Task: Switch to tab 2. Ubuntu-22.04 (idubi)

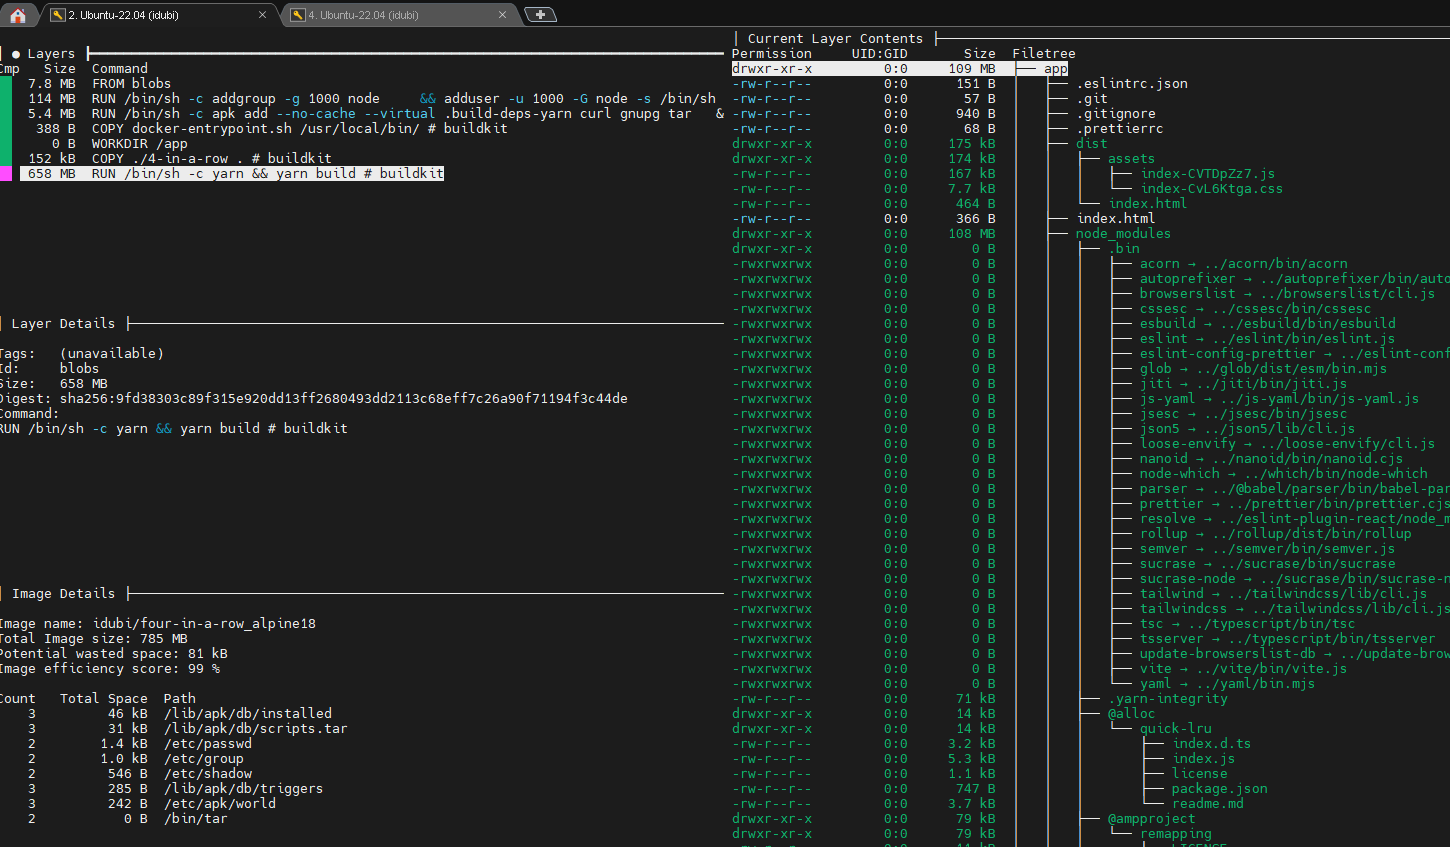Action: click(x=160, y=15)
